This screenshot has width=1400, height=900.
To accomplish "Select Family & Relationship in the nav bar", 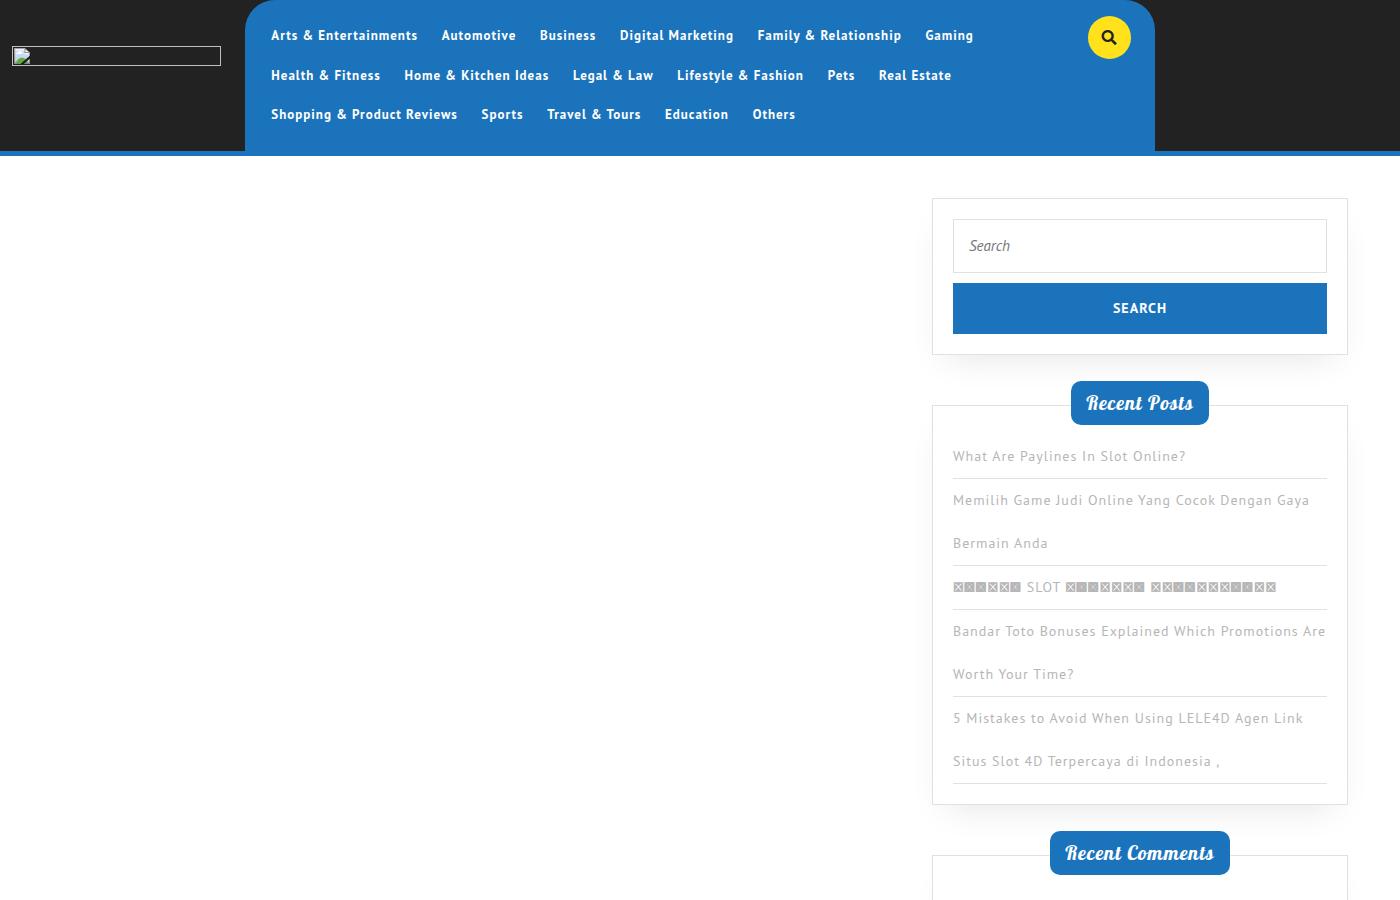I will point(829,35).
